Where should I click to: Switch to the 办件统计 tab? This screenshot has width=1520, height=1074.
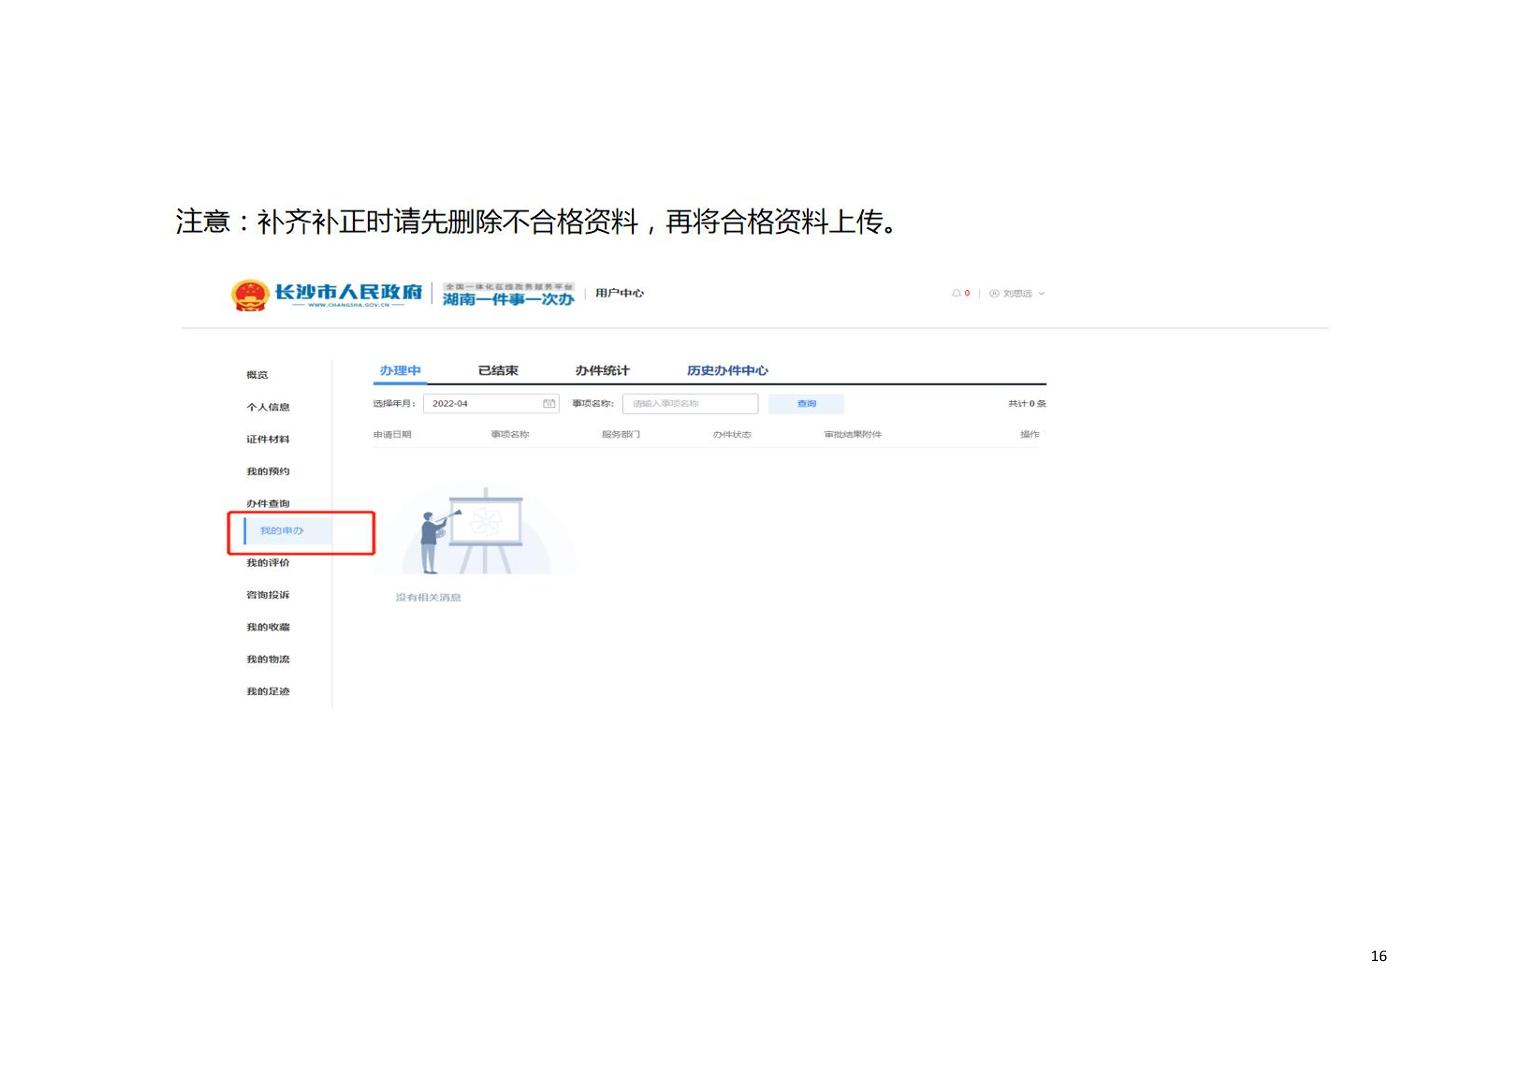[x=602, y=371]
